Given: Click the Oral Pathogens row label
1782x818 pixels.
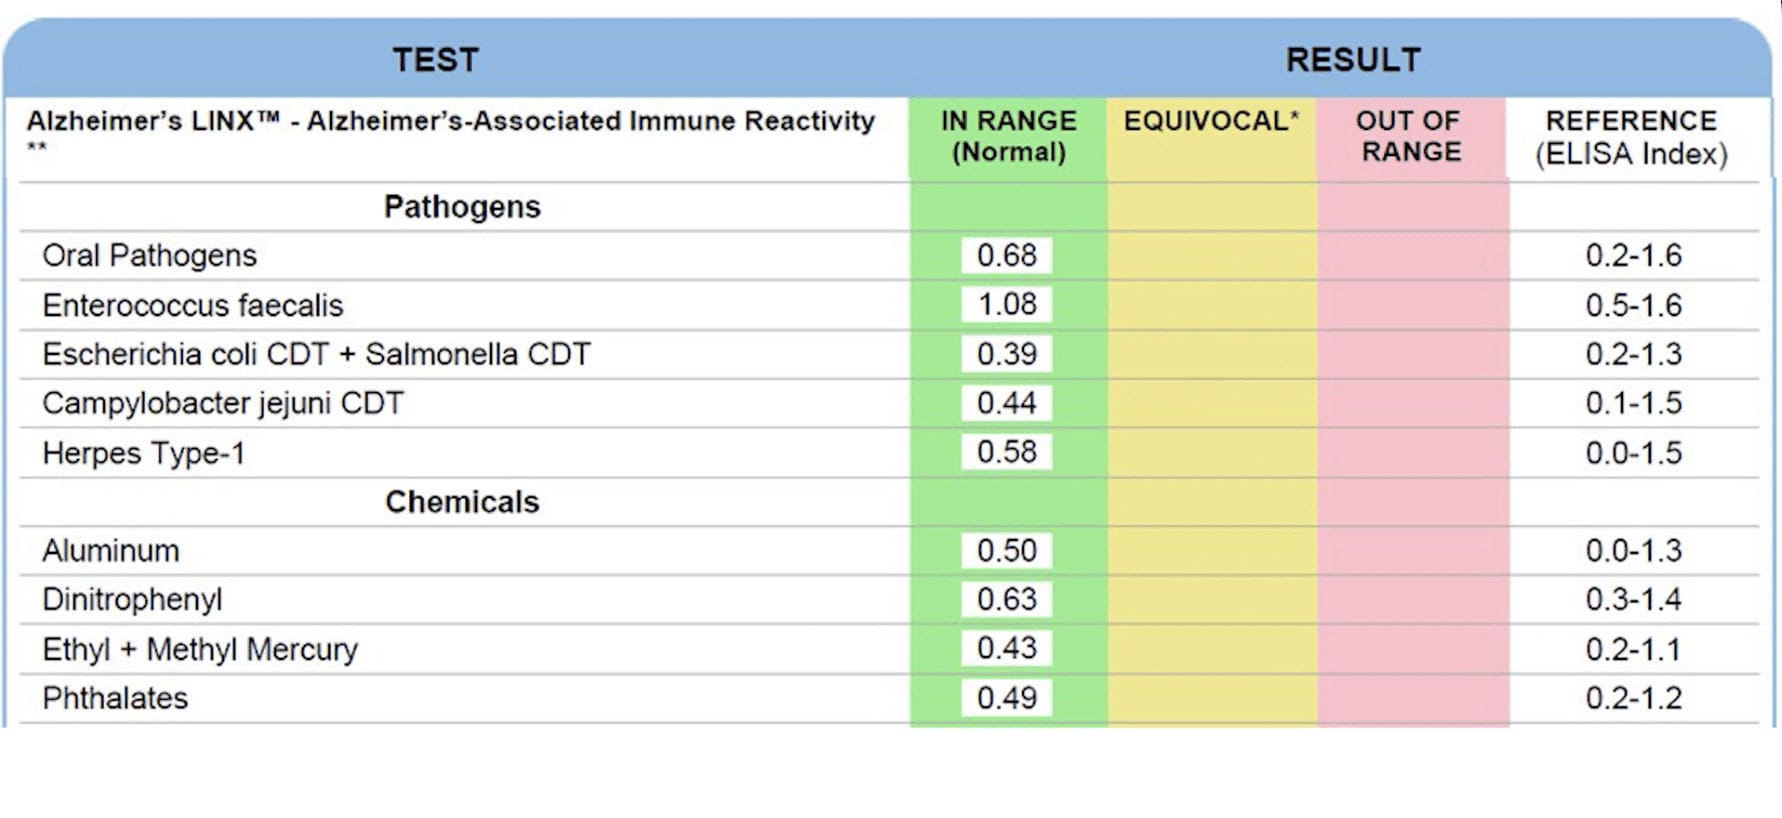Looking at the screenshot, I should [150, 256].
